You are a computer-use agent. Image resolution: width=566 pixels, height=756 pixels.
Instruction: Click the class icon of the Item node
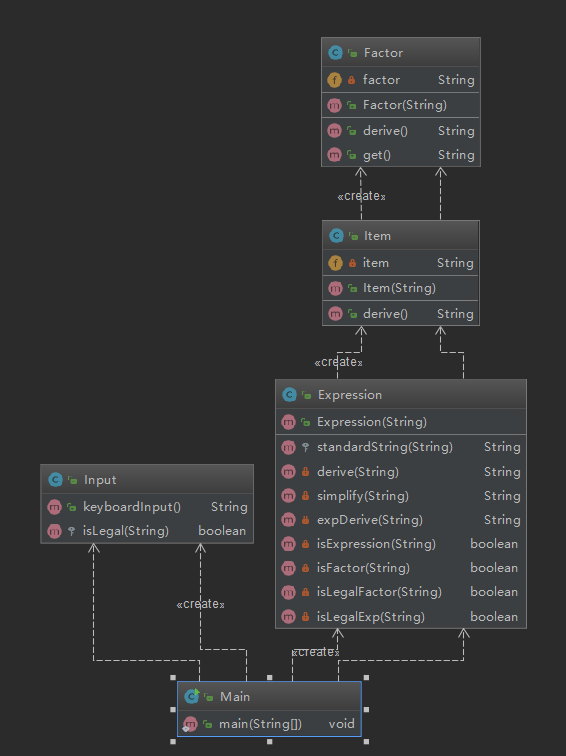pyautogui.click(x=336, y=236)
